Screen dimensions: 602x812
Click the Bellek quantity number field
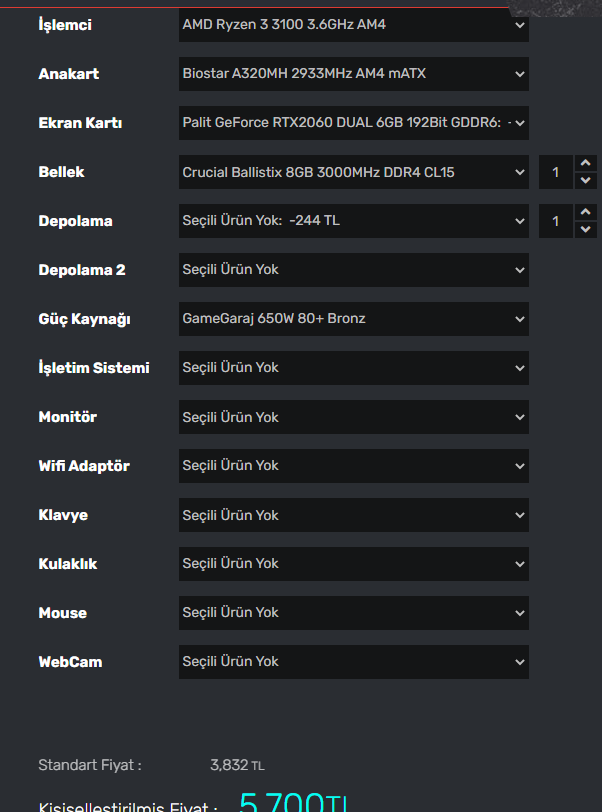click(556, 172)
